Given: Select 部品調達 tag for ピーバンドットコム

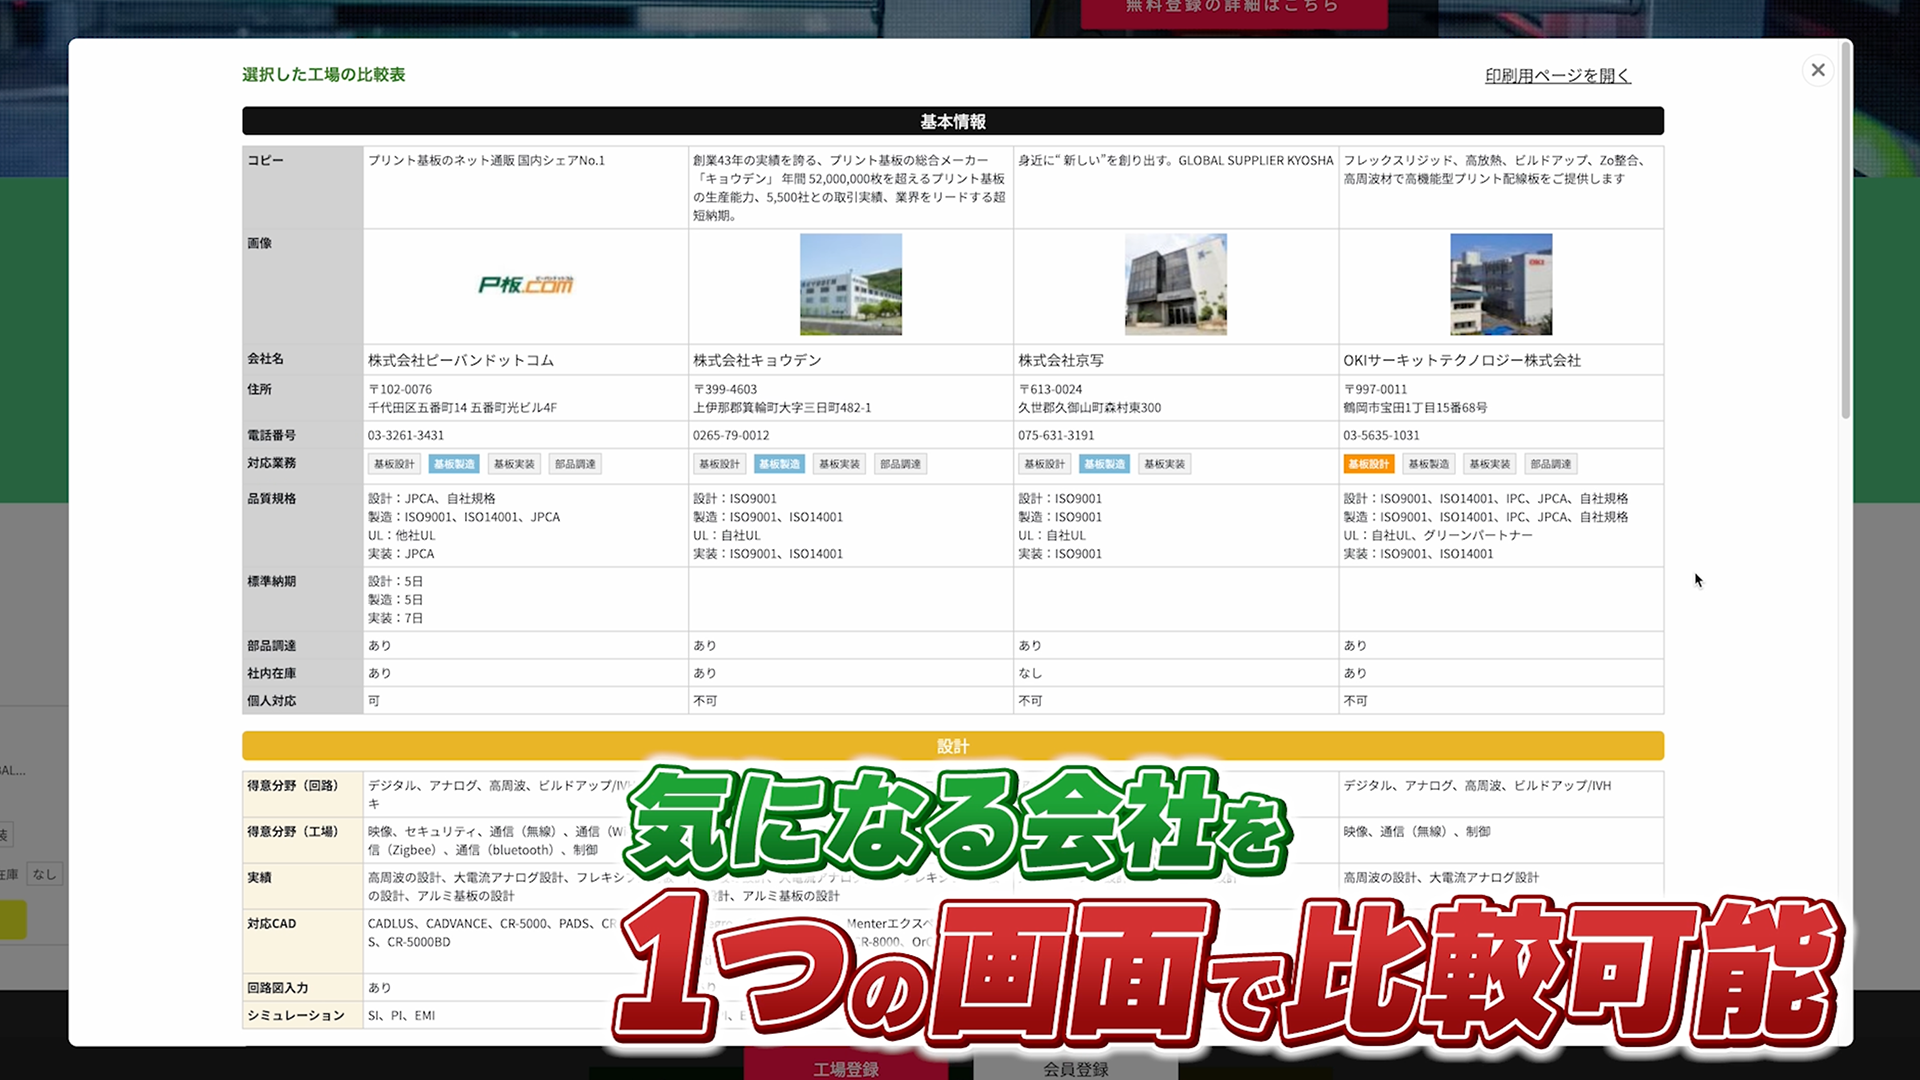Looking at the screenshot, I should click(575, 464).
